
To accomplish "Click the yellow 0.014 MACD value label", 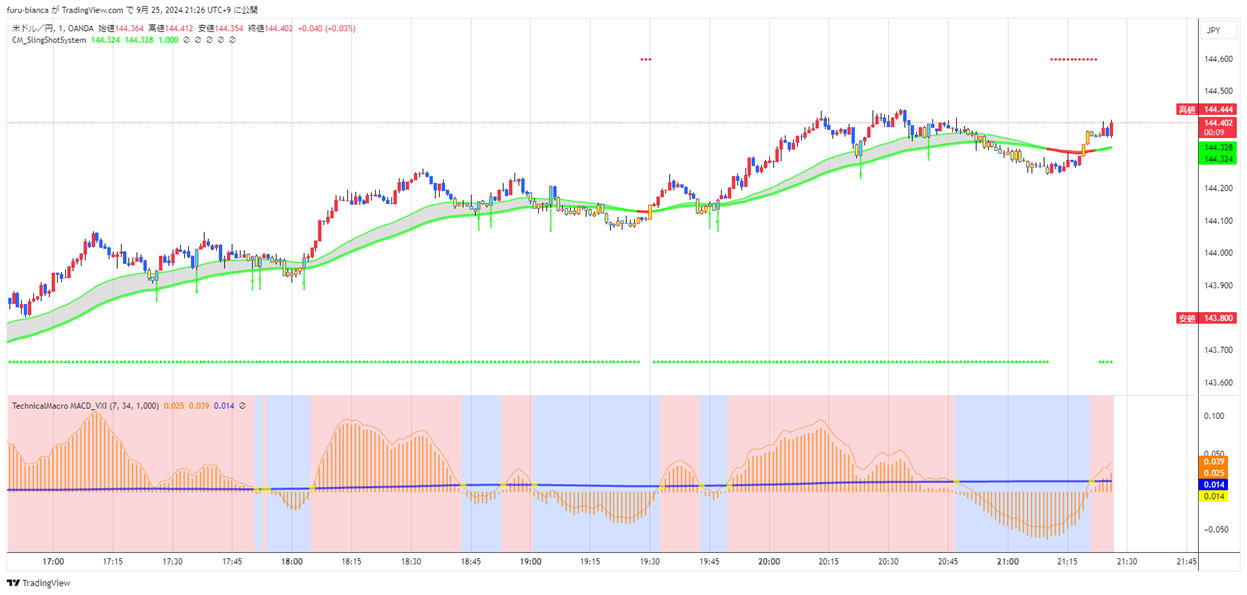I will 1215,496.
